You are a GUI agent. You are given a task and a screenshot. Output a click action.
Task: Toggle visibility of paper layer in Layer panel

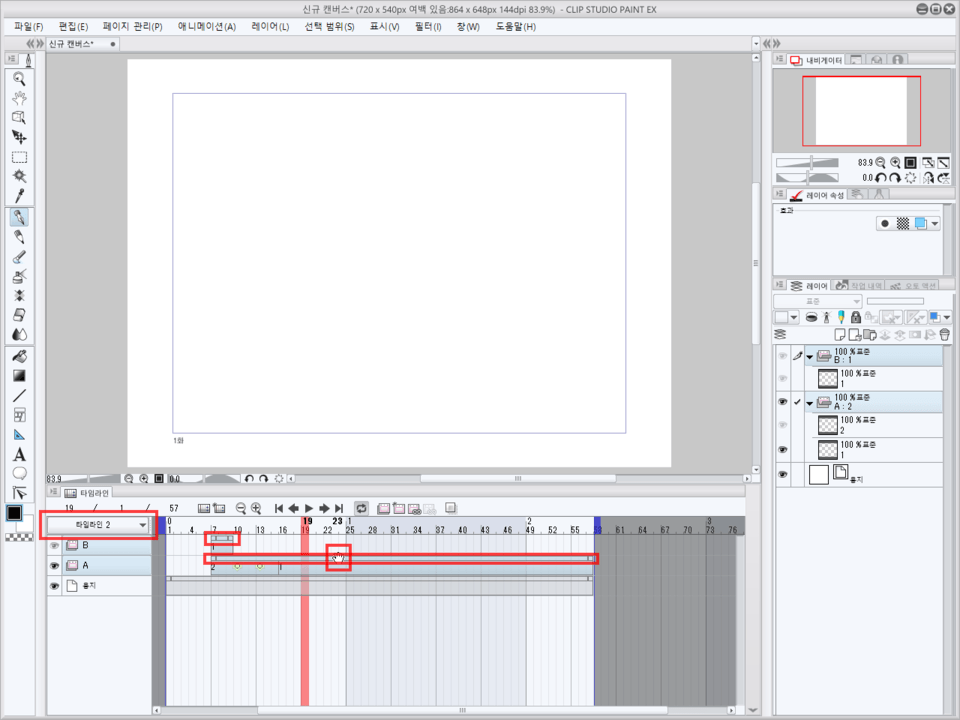783,475
